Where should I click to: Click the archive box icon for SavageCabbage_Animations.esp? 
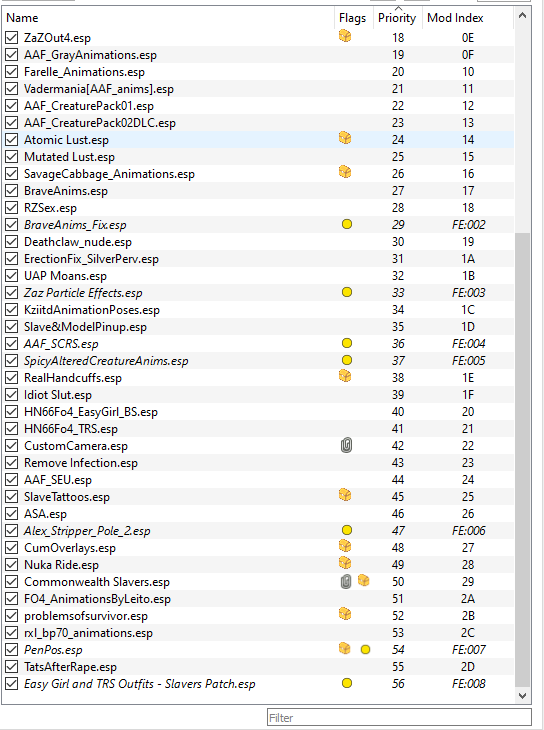point(345,172)
